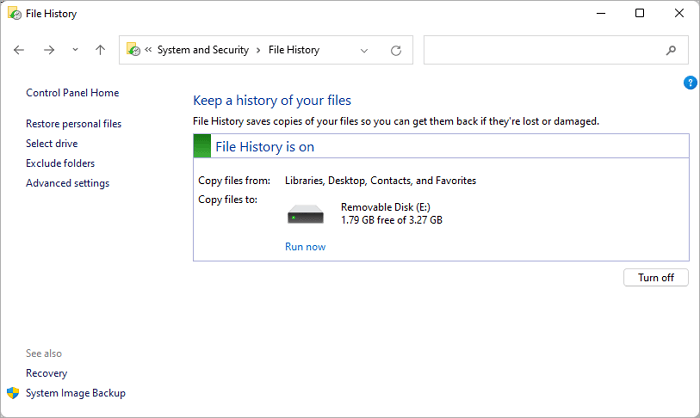Click the search magnifier icon

coord(671,50)
